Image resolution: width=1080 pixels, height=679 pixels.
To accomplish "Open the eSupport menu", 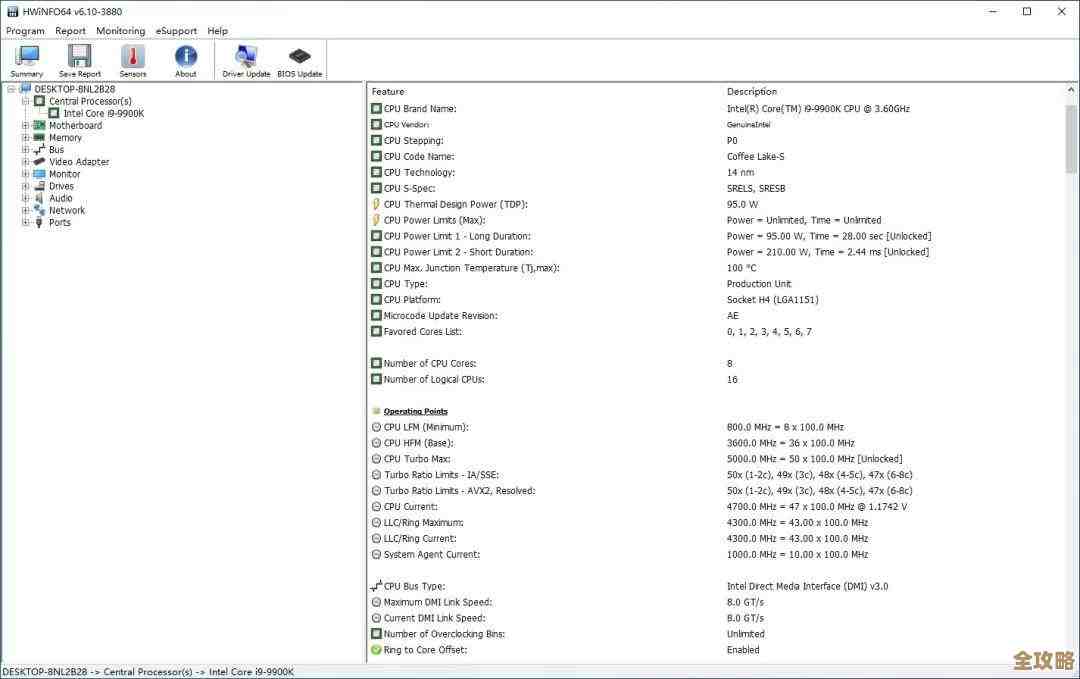I will click(x=176, y=31).
